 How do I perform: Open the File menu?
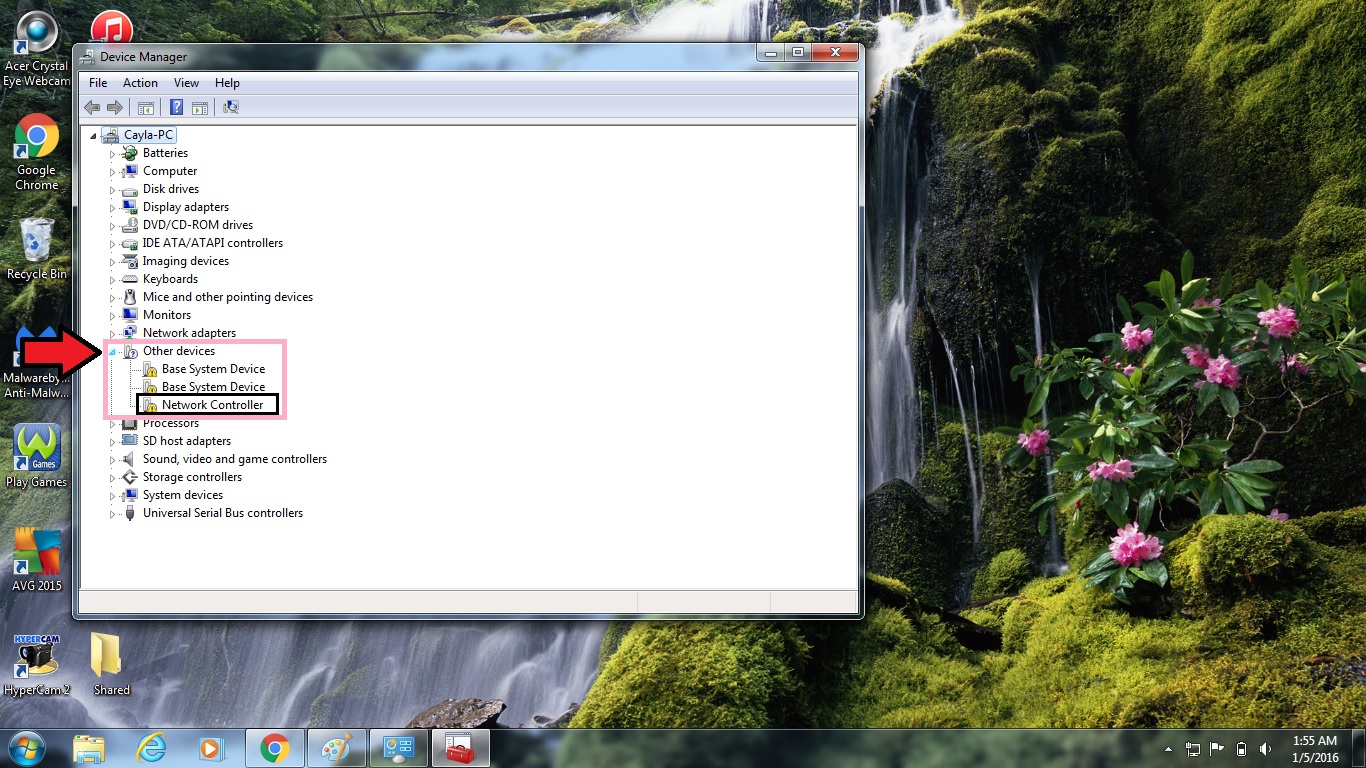pos(98,83)
